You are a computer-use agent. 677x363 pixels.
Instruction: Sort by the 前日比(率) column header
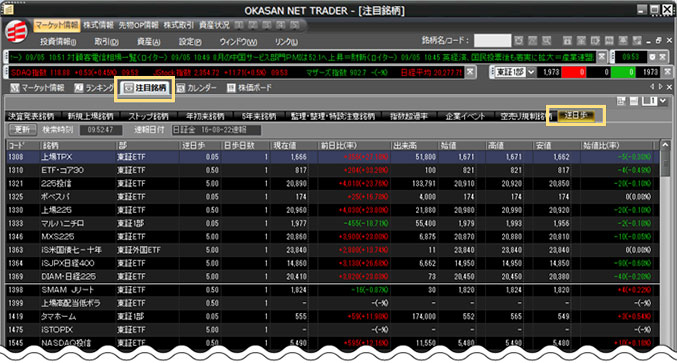(354, 145)
